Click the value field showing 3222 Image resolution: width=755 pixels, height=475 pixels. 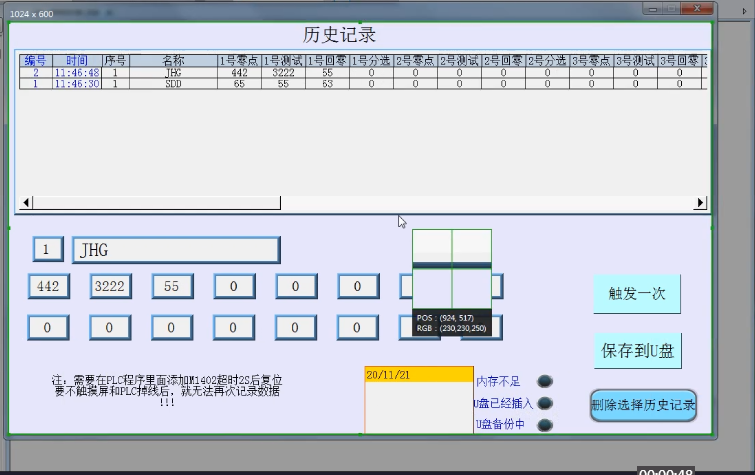[x=109, y=286]
